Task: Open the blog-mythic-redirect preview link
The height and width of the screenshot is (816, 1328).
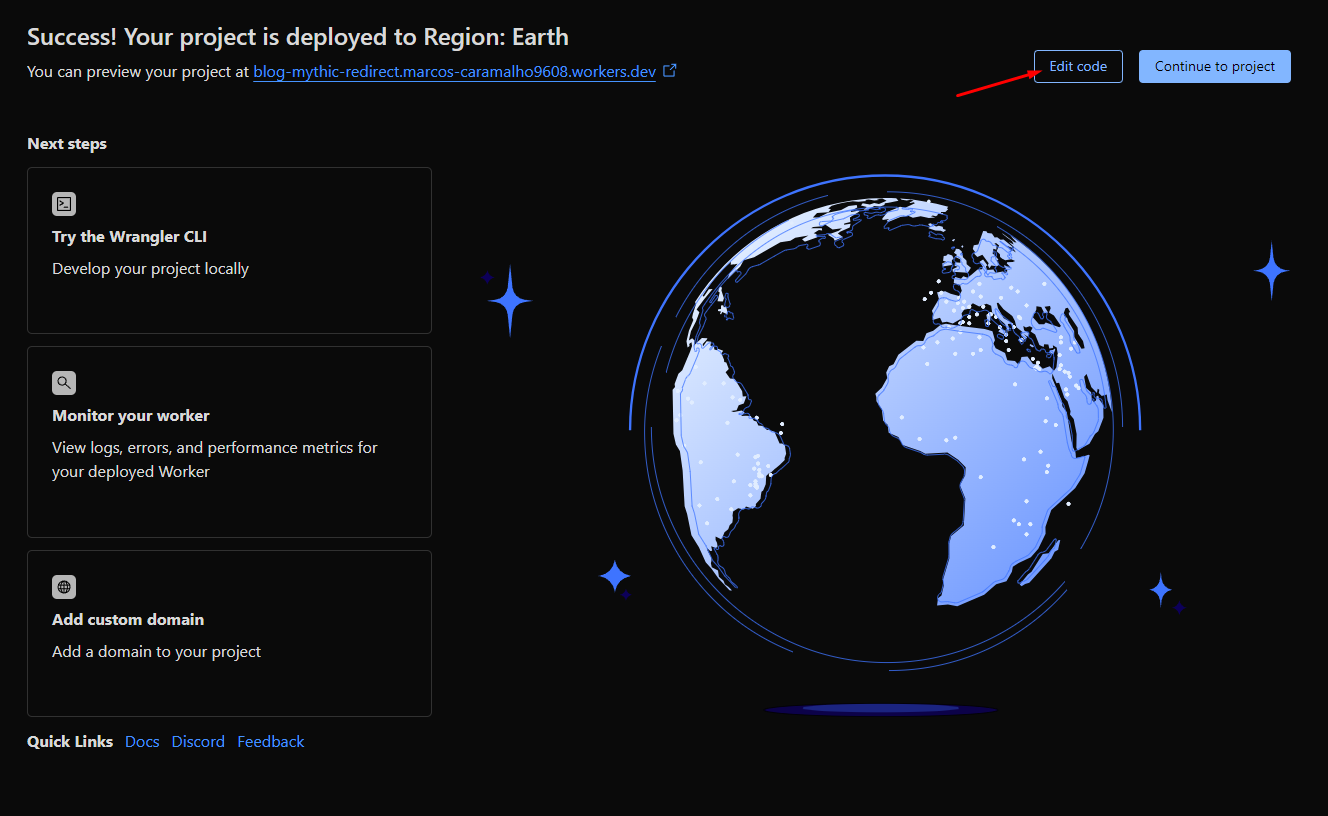Action: point(452,71)
